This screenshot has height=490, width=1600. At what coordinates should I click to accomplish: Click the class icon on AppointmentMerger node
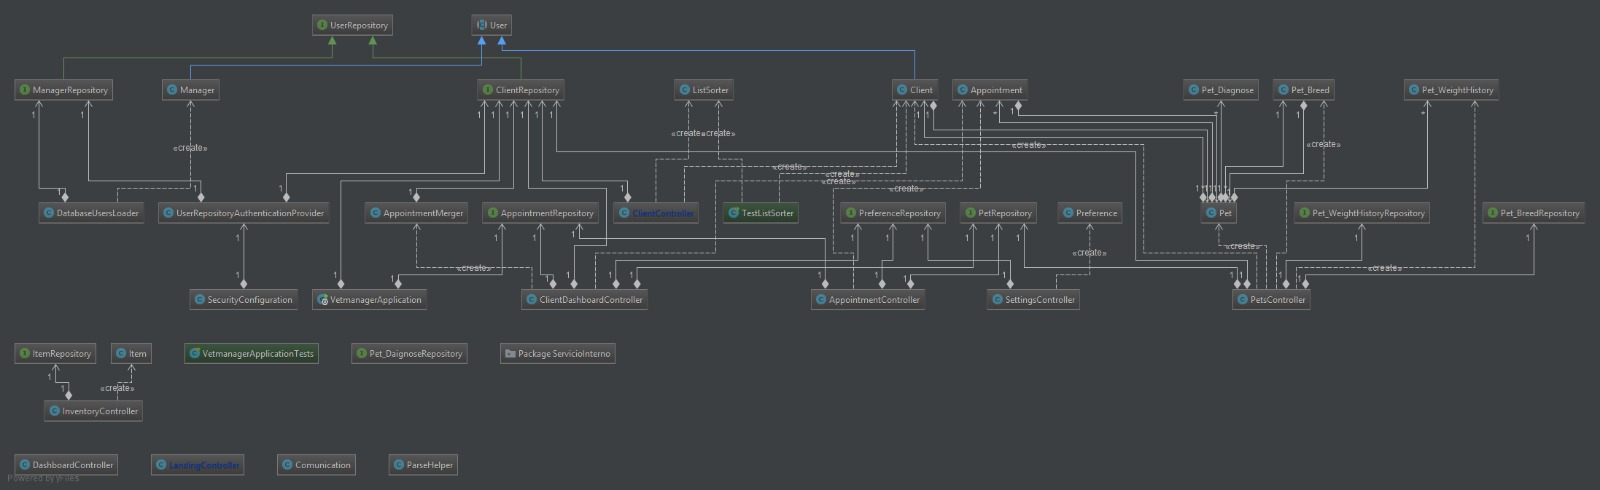(x=375, y=213)
